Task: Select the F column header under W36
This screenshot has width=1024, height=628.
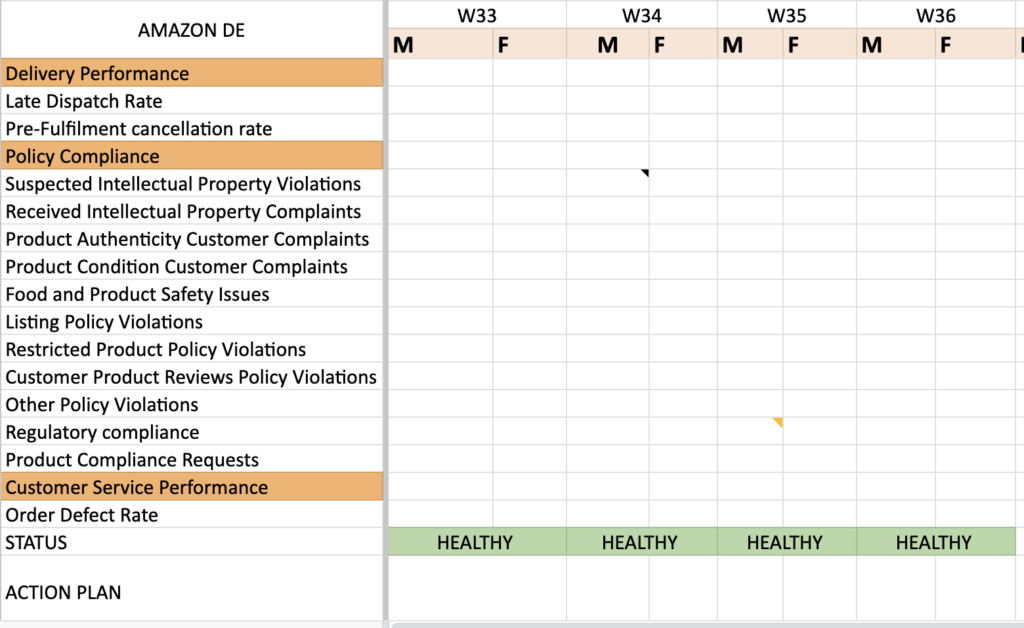Action: point(975,44)
